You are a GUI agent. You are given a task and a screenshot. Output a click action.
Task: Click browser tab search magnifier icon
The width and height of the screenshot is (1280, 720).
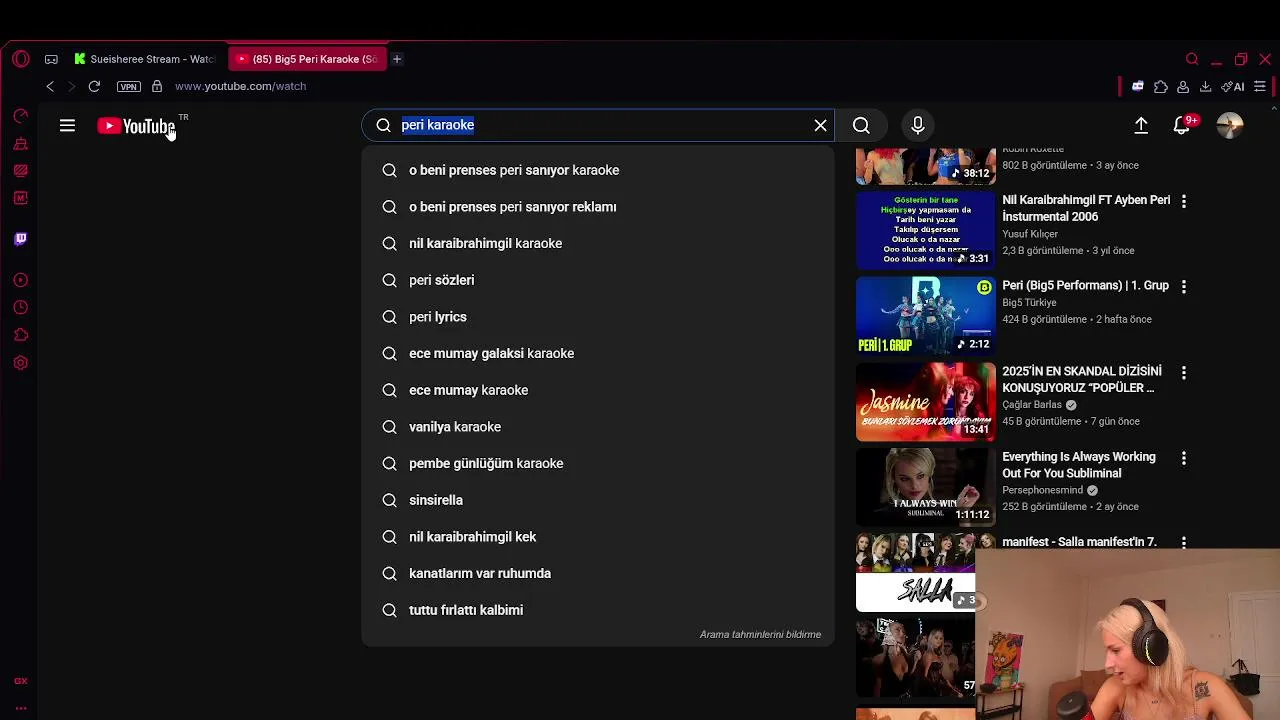point(1192,59)
